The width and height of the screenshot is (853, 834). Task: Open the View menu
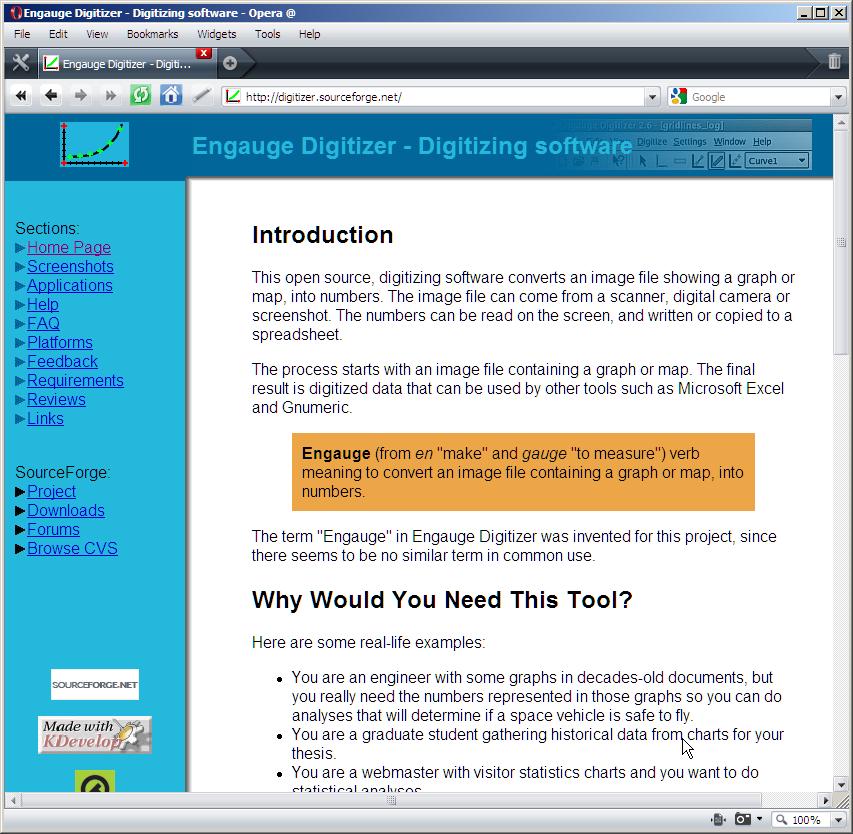pyautogui.click(x=97, y=34)
